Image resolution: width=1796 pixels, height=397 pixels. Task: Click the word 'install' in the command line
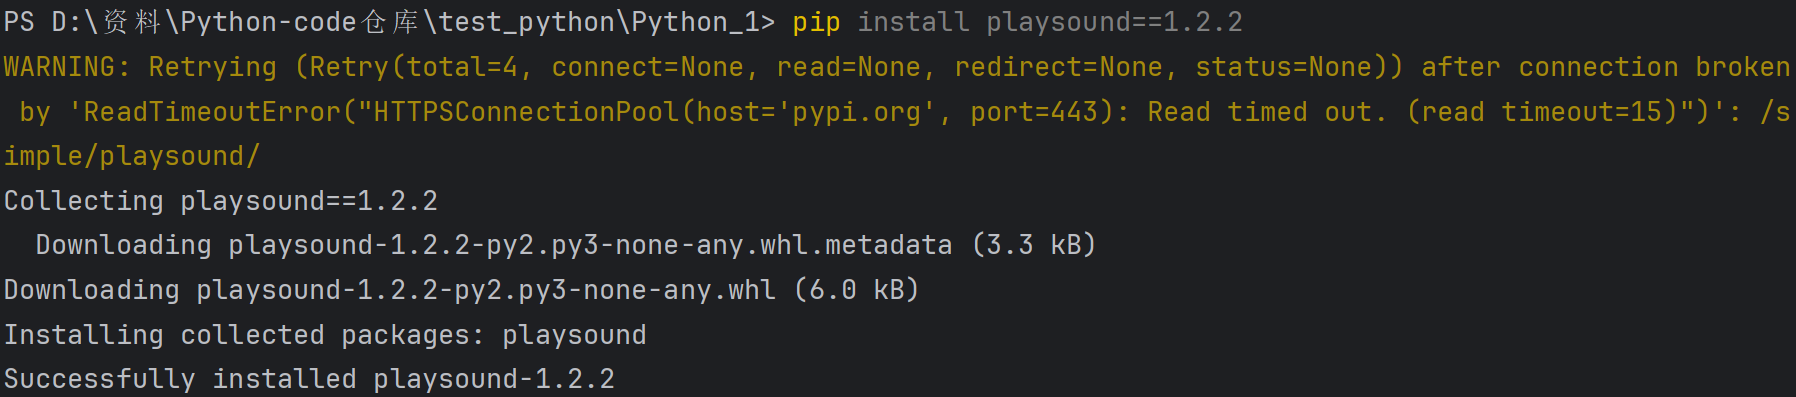tap(913, 22)
